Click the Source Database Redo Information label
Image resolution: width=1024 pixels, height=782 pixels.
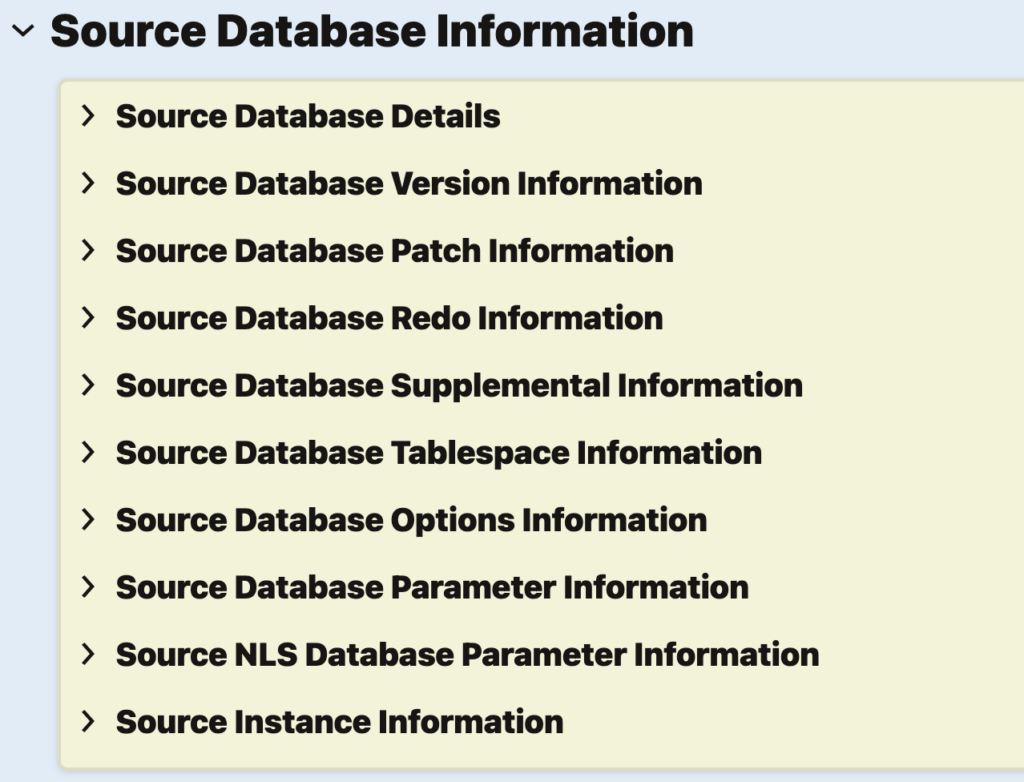click(x=389, y=318)
